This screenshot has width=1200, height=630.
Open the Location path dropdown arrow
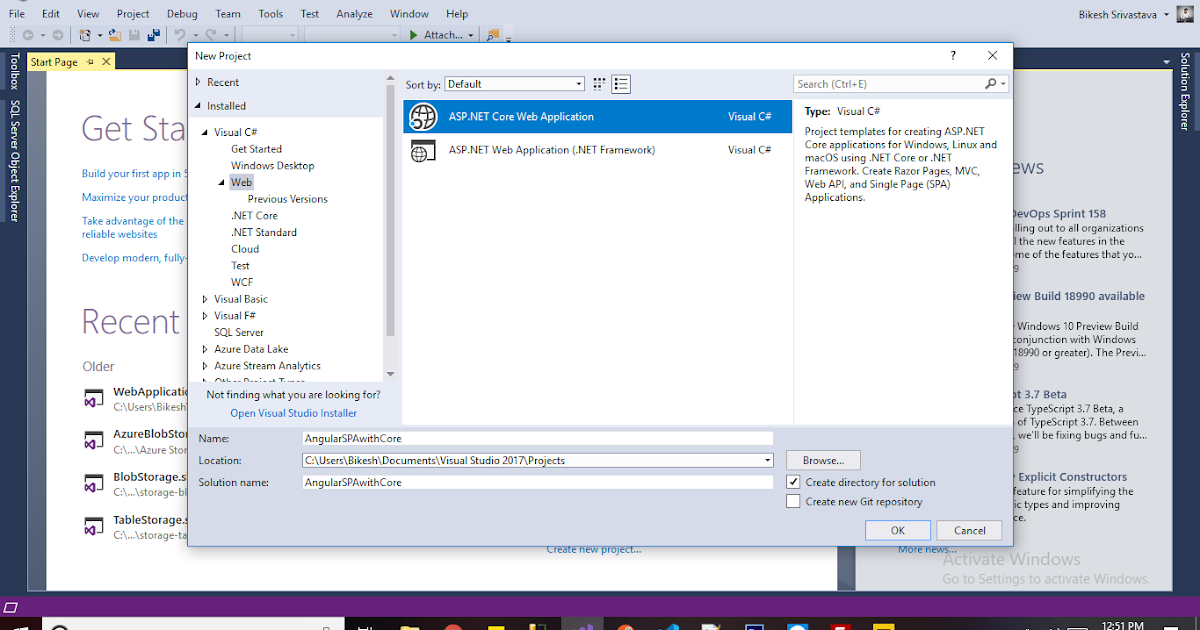[x=766, y=460]
